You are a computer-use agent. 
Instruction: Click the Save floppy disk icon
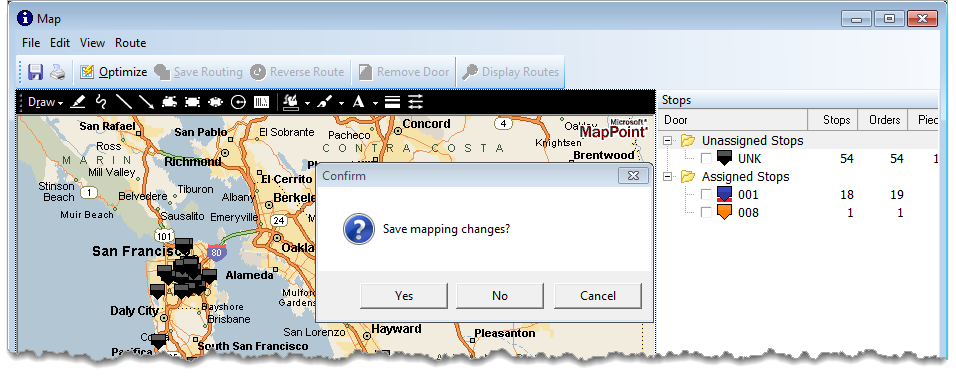tap(35, 72)
